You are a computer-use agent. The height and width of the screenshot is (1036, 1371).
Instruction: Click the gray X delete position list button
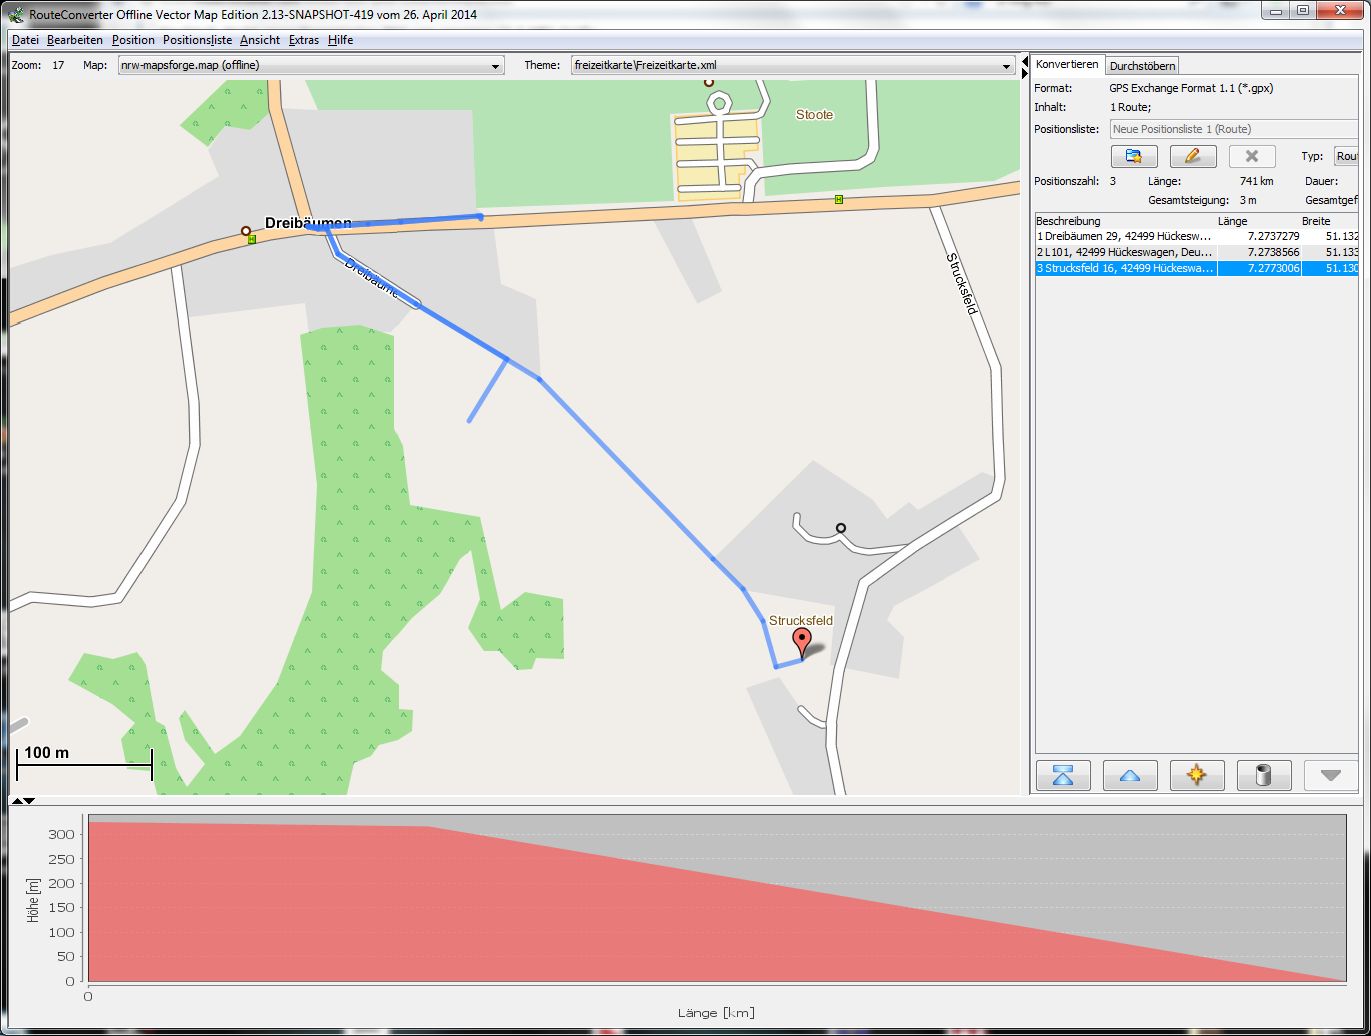click(x=1251, y=156)
